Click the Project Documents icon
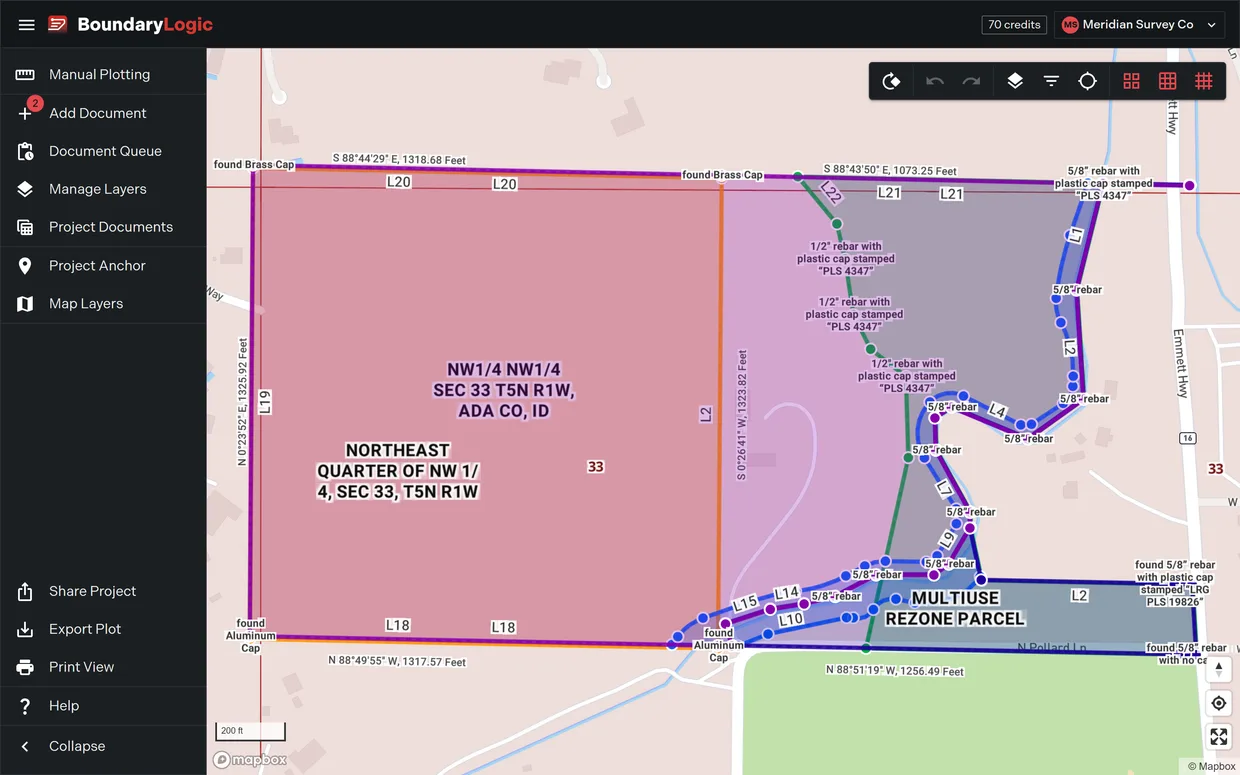This screenshot has width=1240, height=775. click(x=25, y=227)
